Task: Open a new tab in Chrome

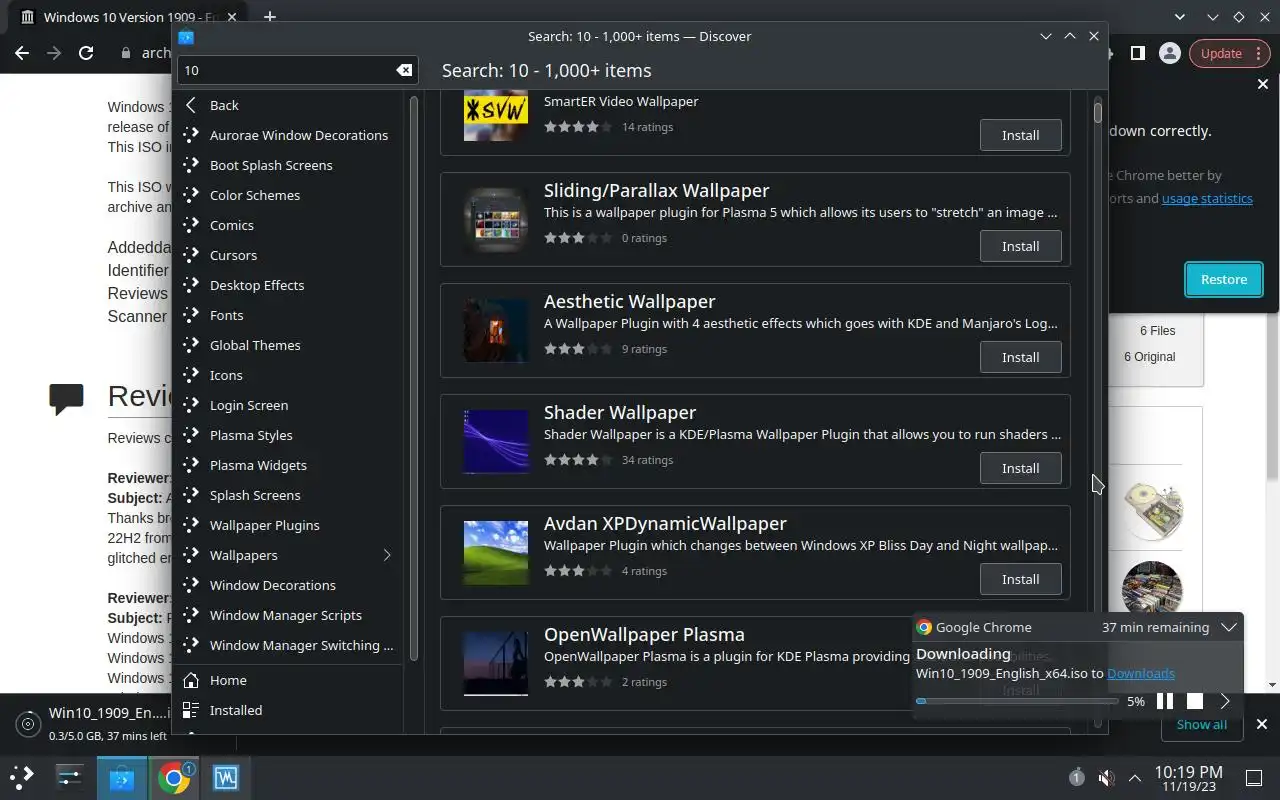Action: coord(269,17)
